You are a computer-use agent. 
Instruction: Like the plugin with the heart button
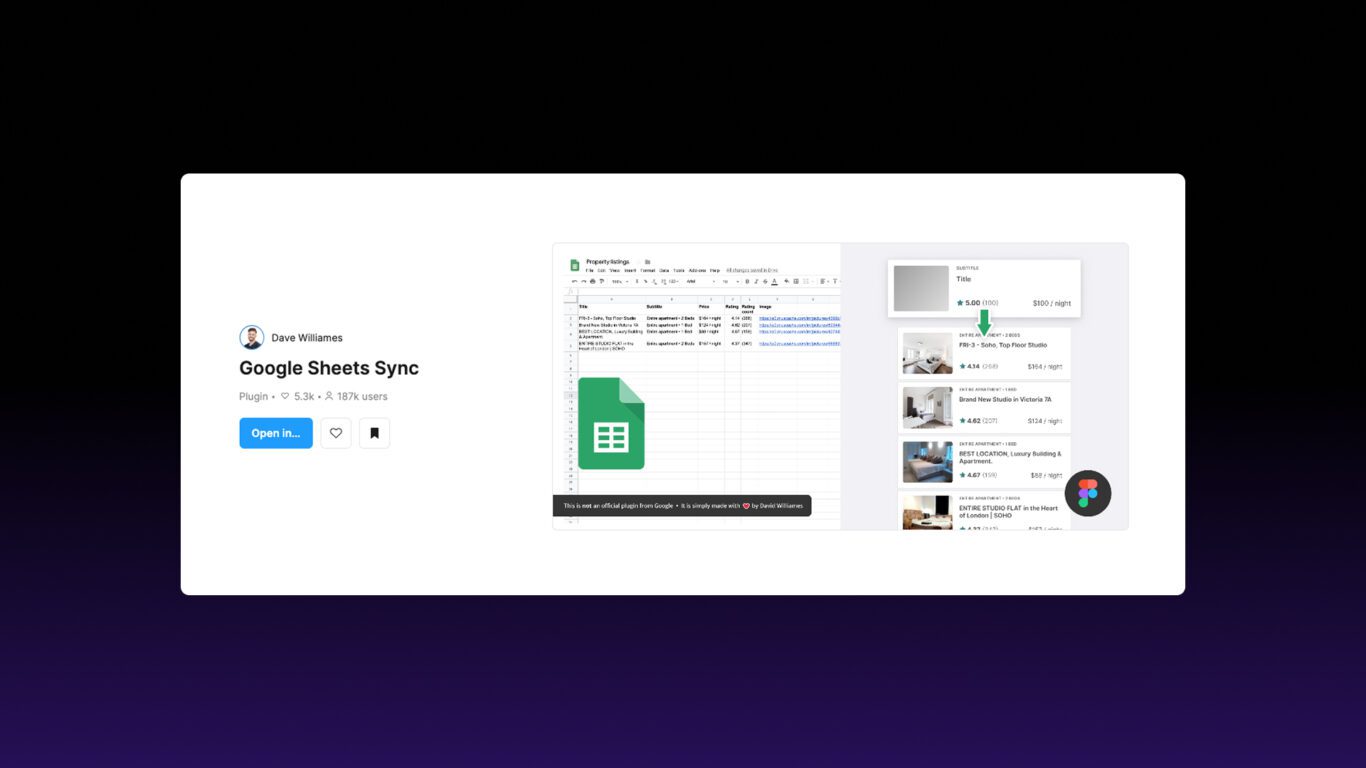[x=336, y=433]
